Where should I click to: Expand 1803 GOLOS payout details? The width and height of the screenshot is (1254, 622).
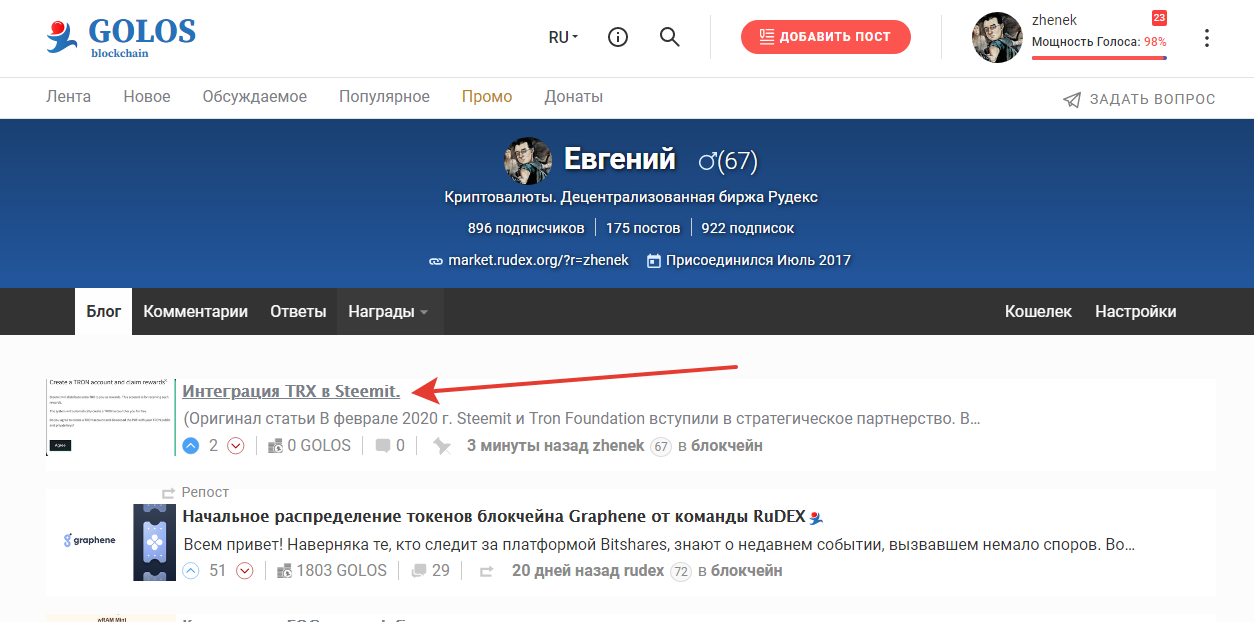(331, 571)
